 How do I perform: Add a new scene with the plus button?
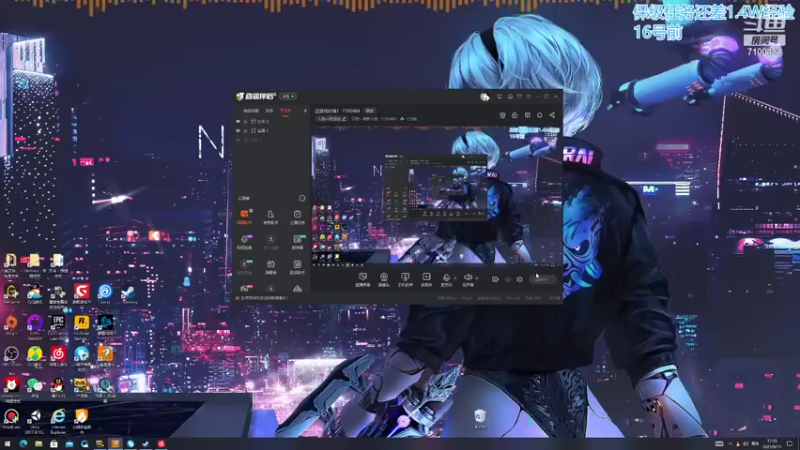[x=305, y=111]
